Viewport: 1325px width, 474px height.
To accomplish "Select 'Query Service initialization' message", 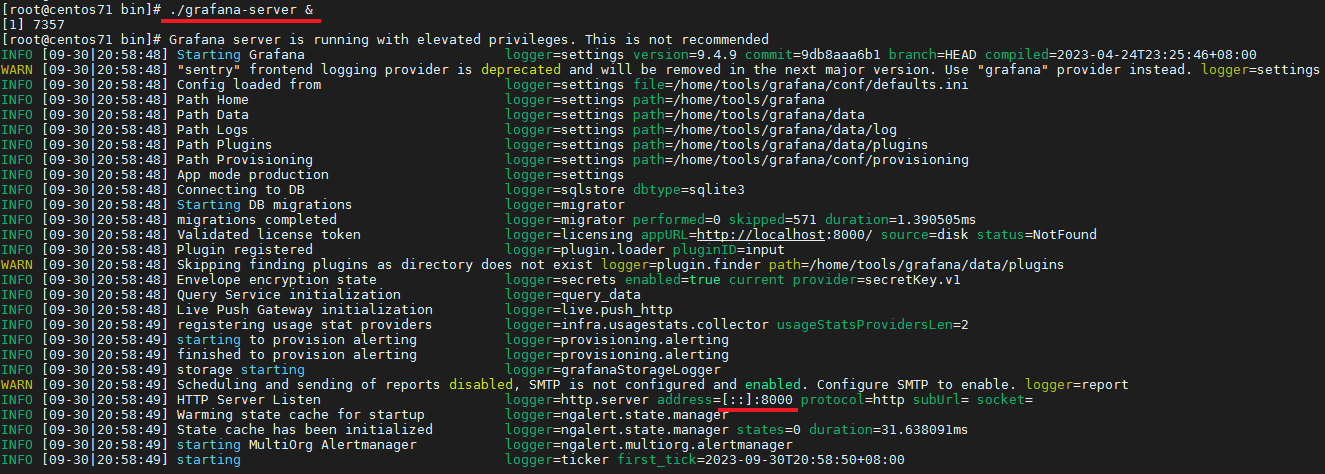I will tap(288, 295).
